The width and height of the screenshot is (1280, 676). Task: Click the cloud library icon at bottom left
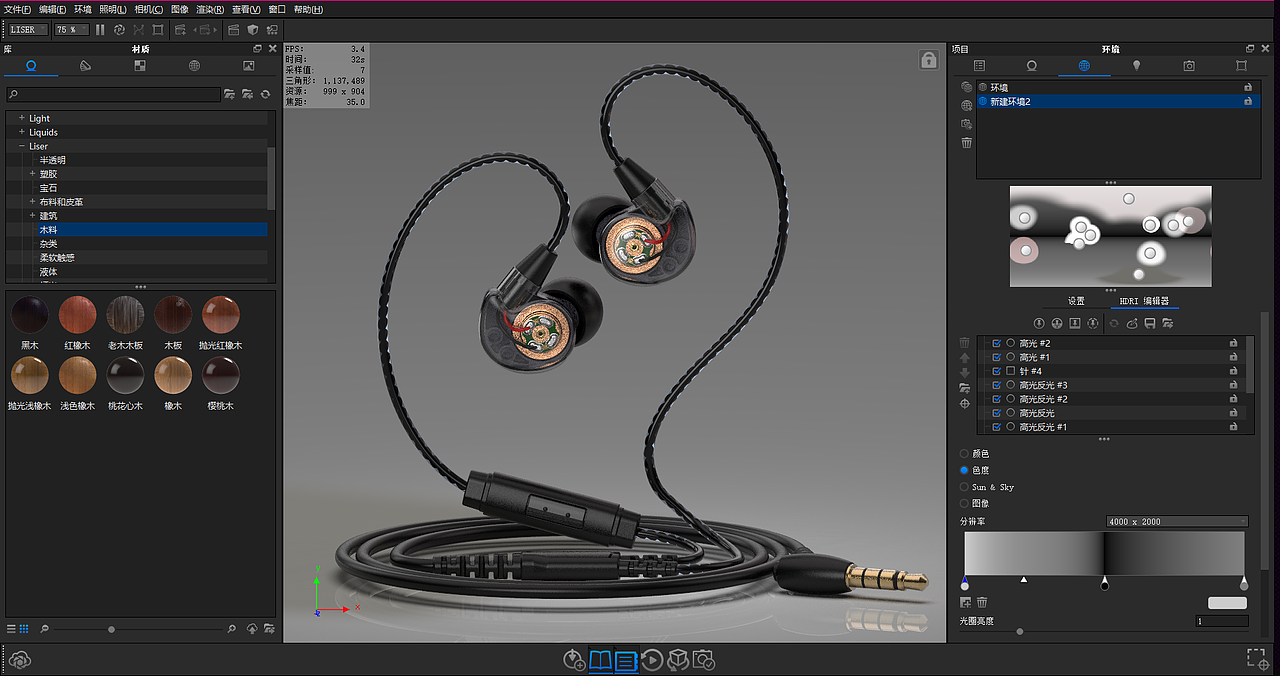(x=20, y=660)
